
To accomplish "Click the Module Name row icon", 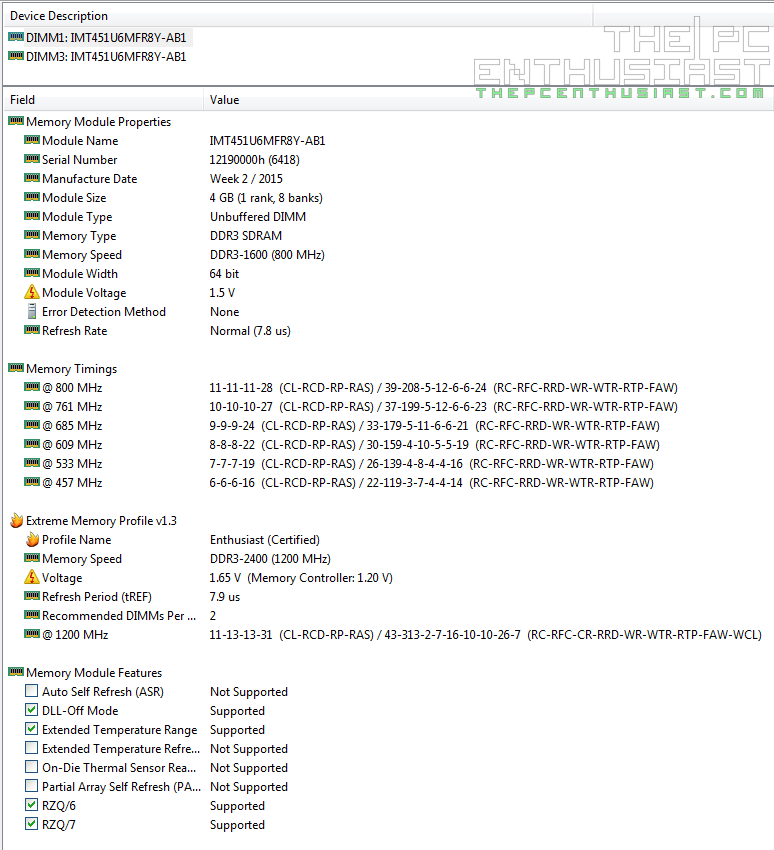I will 32,140.
